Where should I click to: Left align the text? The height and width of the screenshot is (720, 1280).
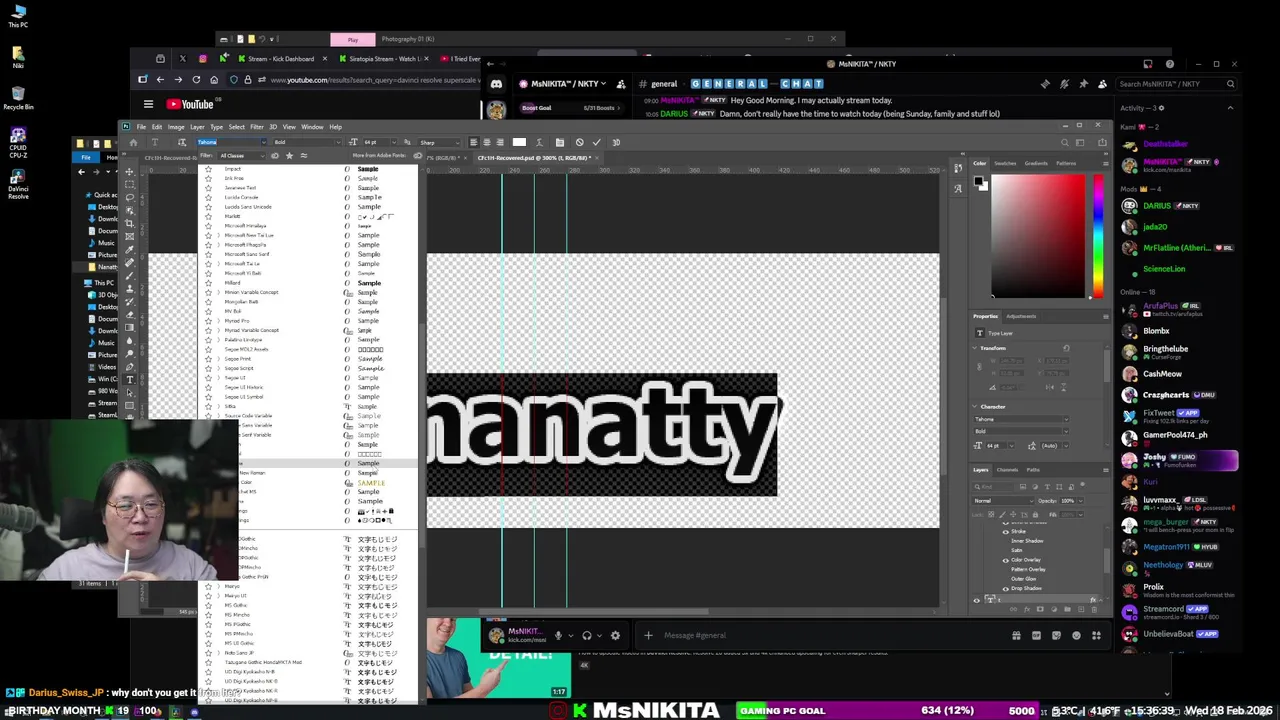474,142
